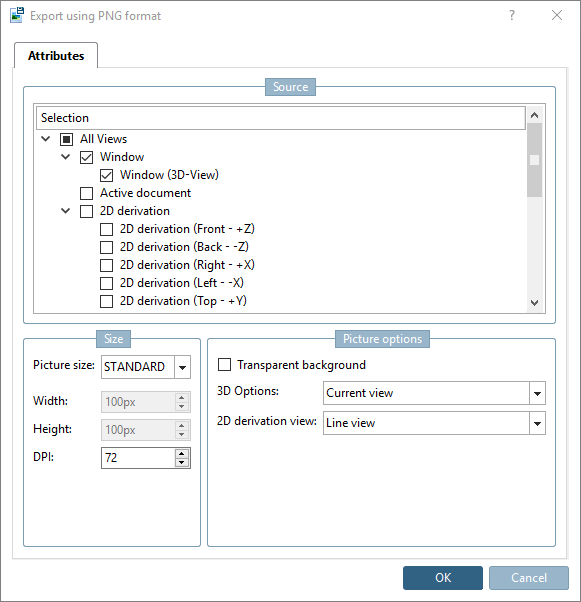Confirm export with the OK button
581x602 pixels.
pyautogui.click(x=443, y=578)
